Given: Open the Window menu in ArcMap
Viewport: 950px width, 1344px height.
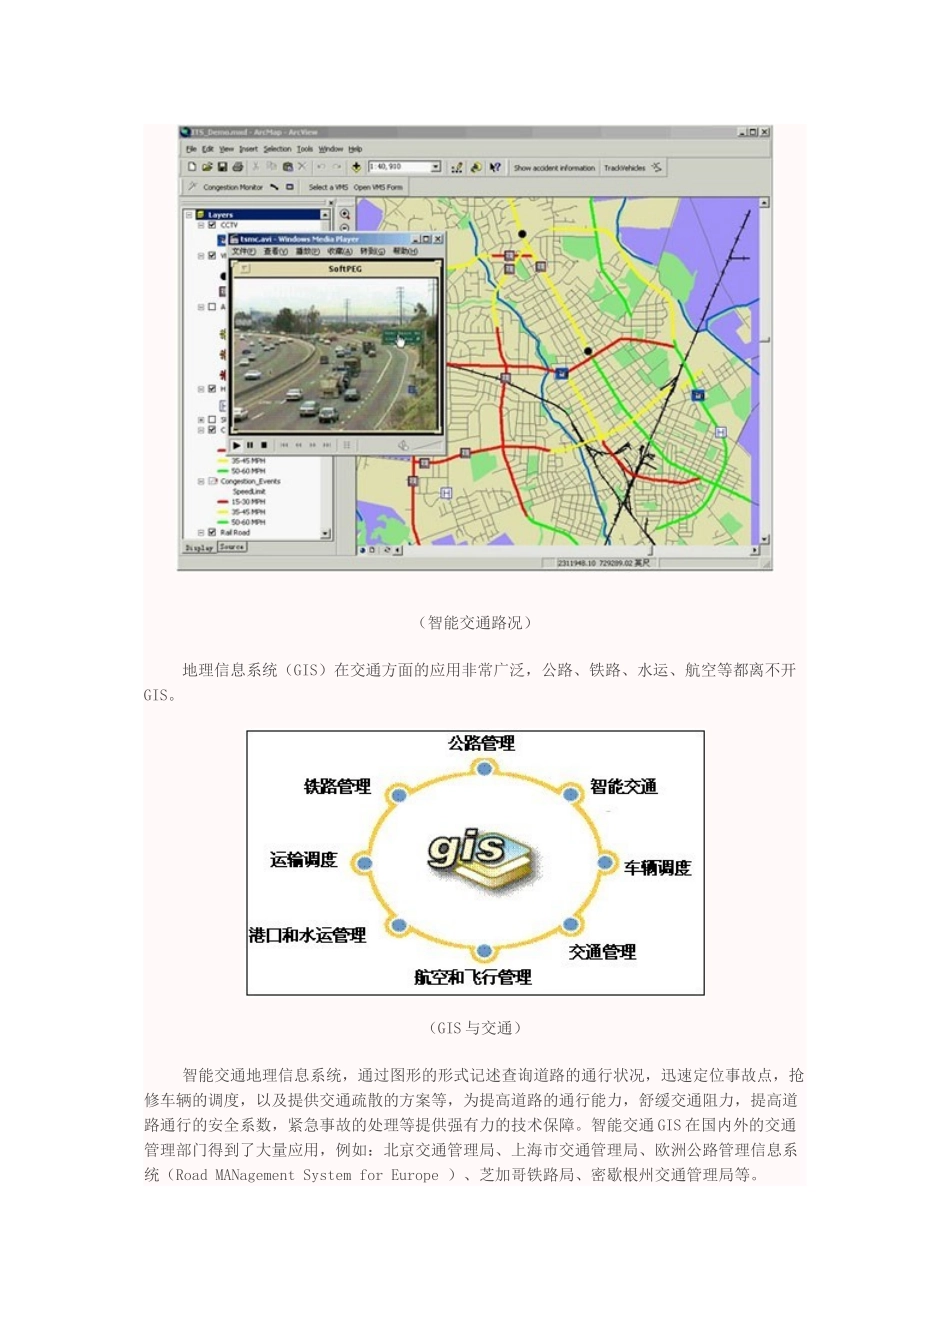Looking at the screenshot, I should (x=330, y=149).
